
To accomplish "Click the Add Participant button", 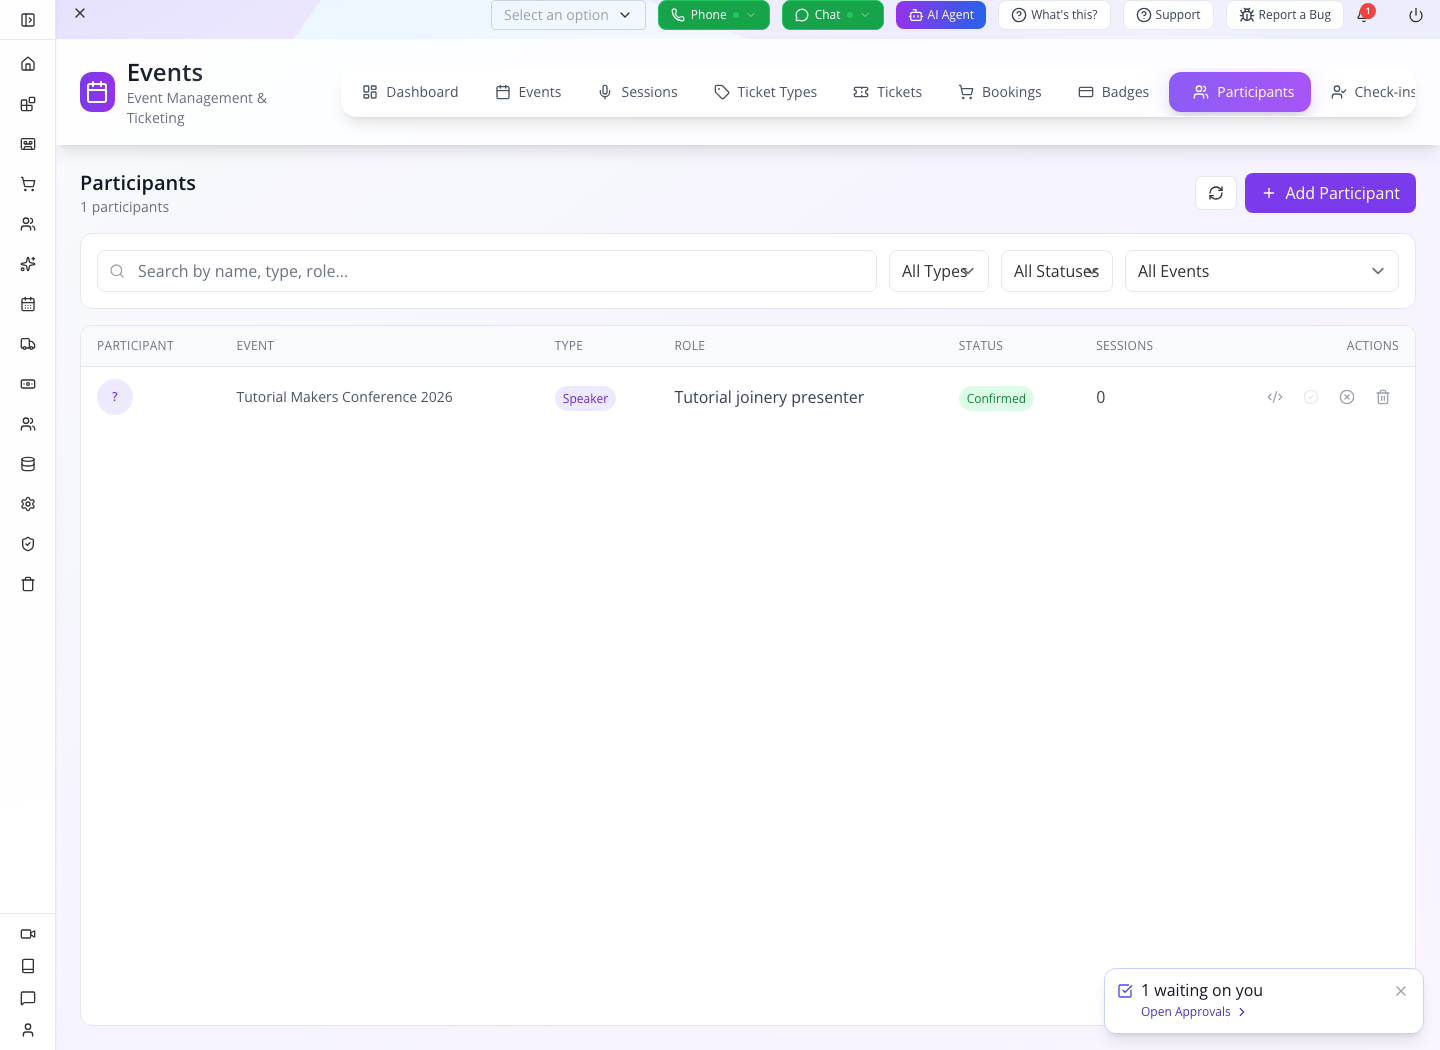I will point(1330,193).
